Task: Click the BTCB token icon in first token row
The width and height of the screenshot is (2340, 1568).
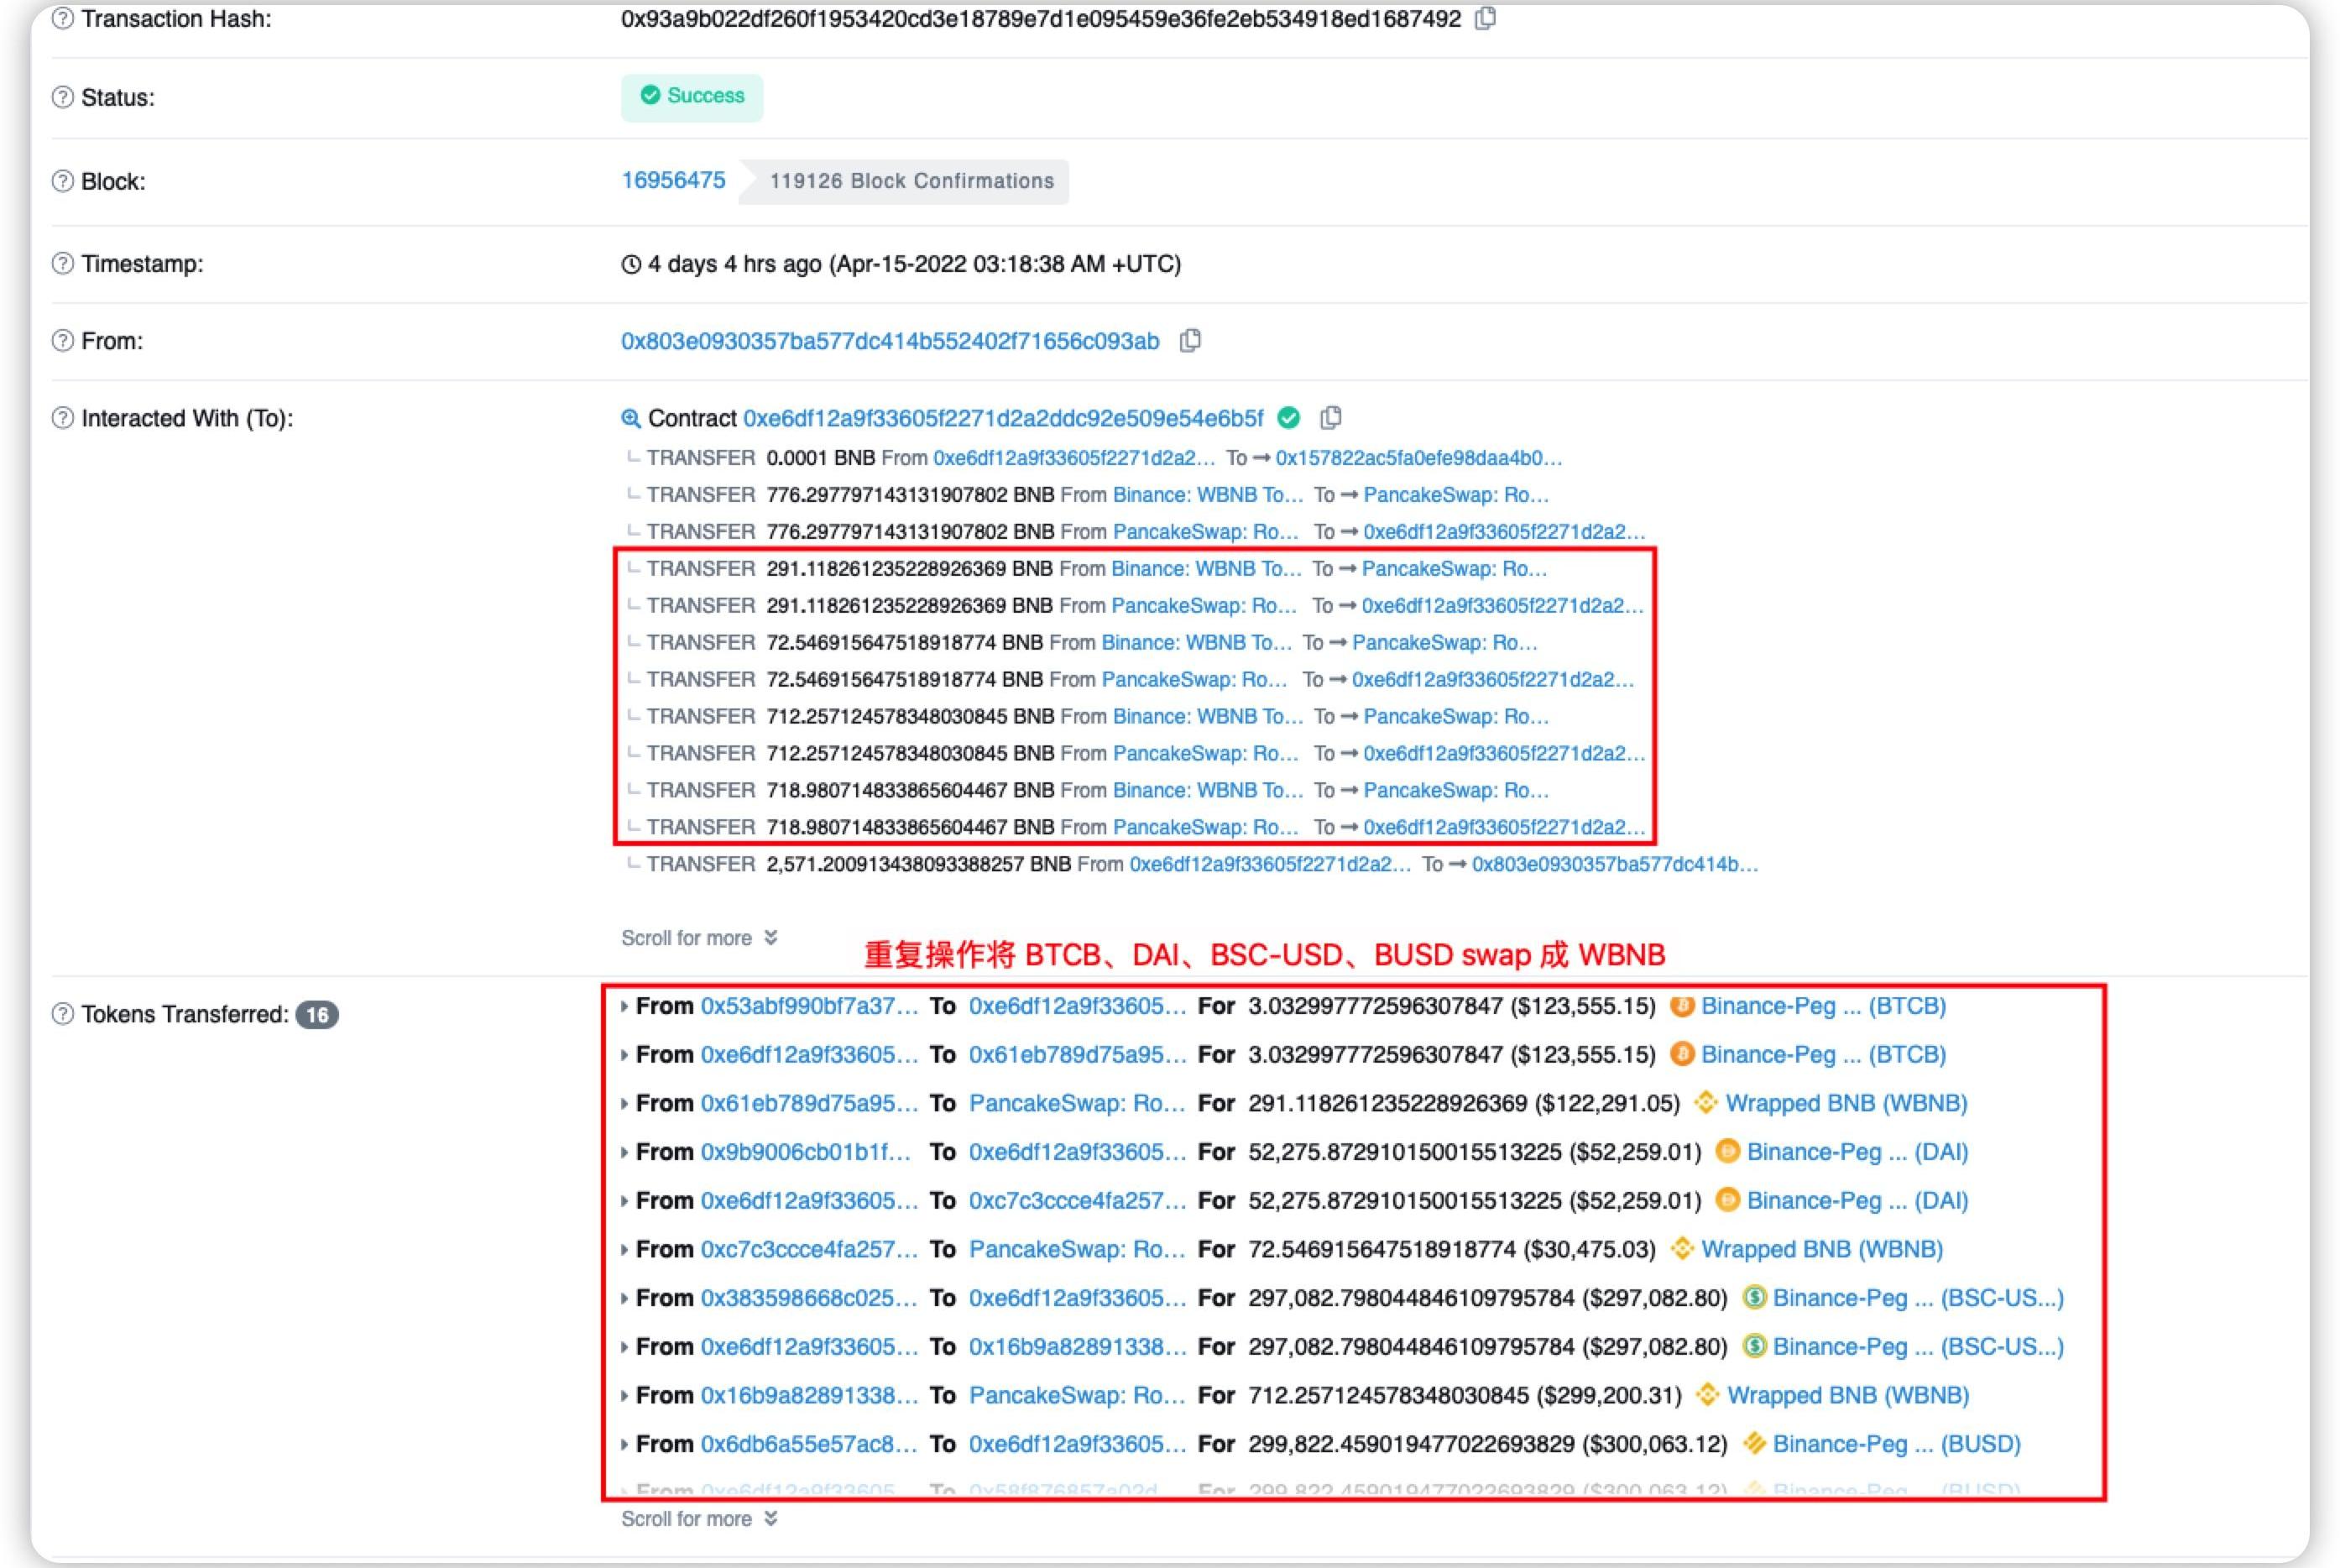Action: pyautogui.click(x=1682, y=1006)
